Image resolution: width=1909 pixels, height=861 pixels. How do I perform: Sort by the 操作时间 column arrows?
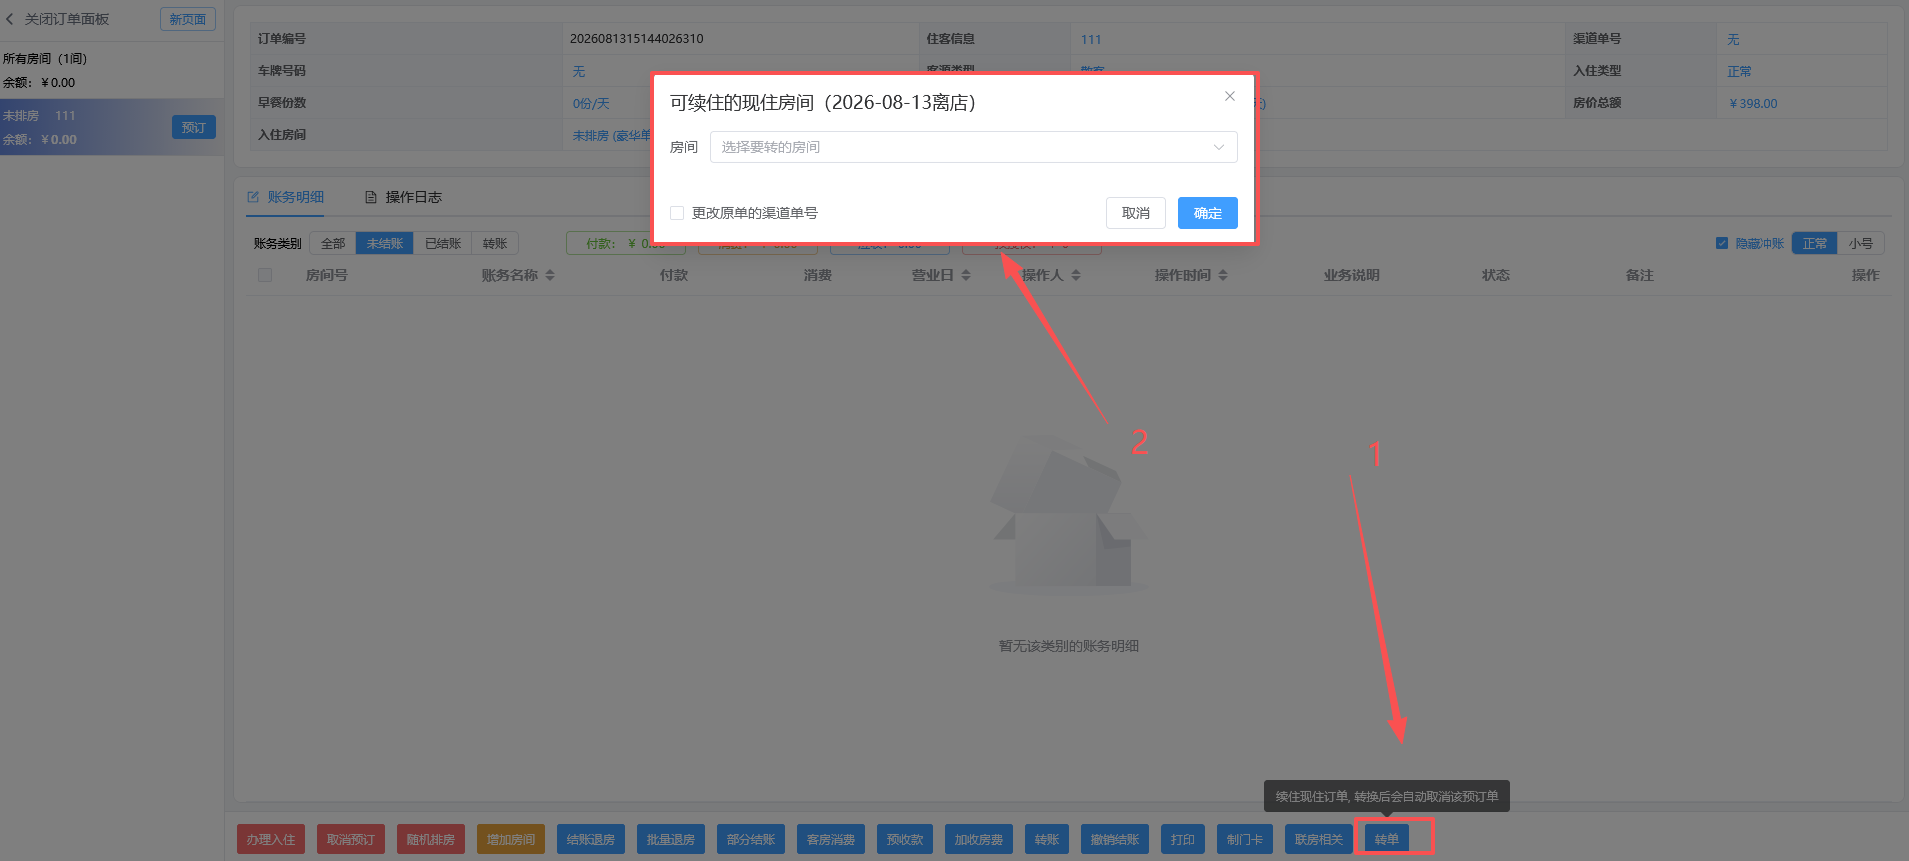(x=1223, y=275)
